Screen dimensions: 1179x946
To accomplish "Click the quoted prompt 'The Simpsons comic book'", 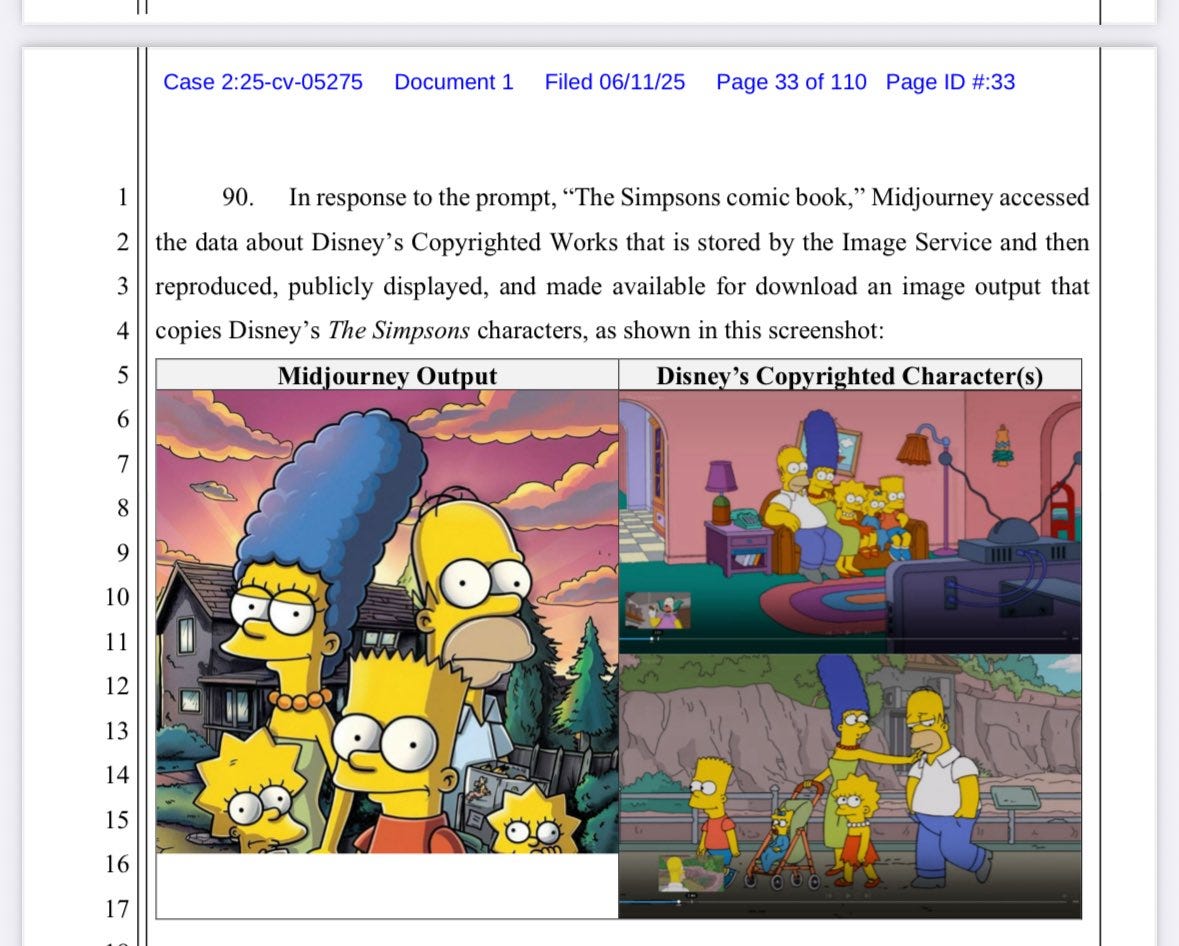I will pyautogui.click(x=711, y=198).
